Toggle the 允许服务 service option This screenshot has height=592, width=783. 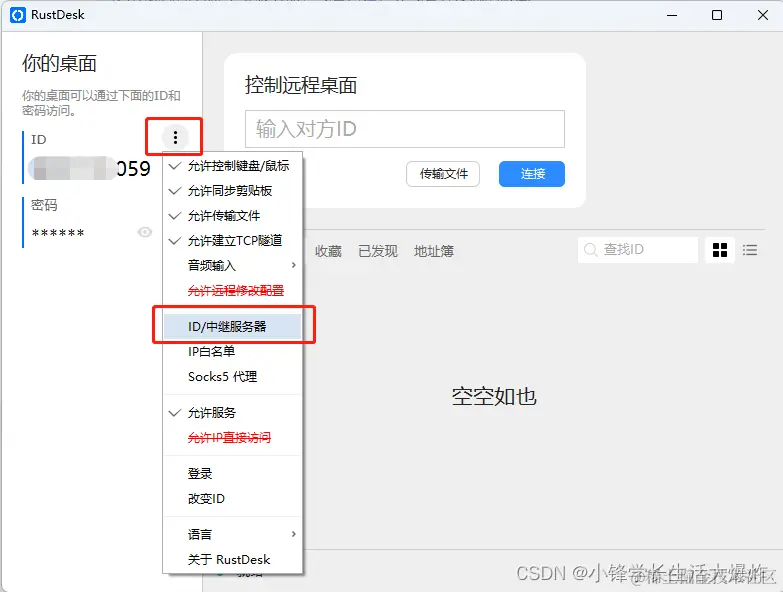pyautogui.click(x=233, y=413)
